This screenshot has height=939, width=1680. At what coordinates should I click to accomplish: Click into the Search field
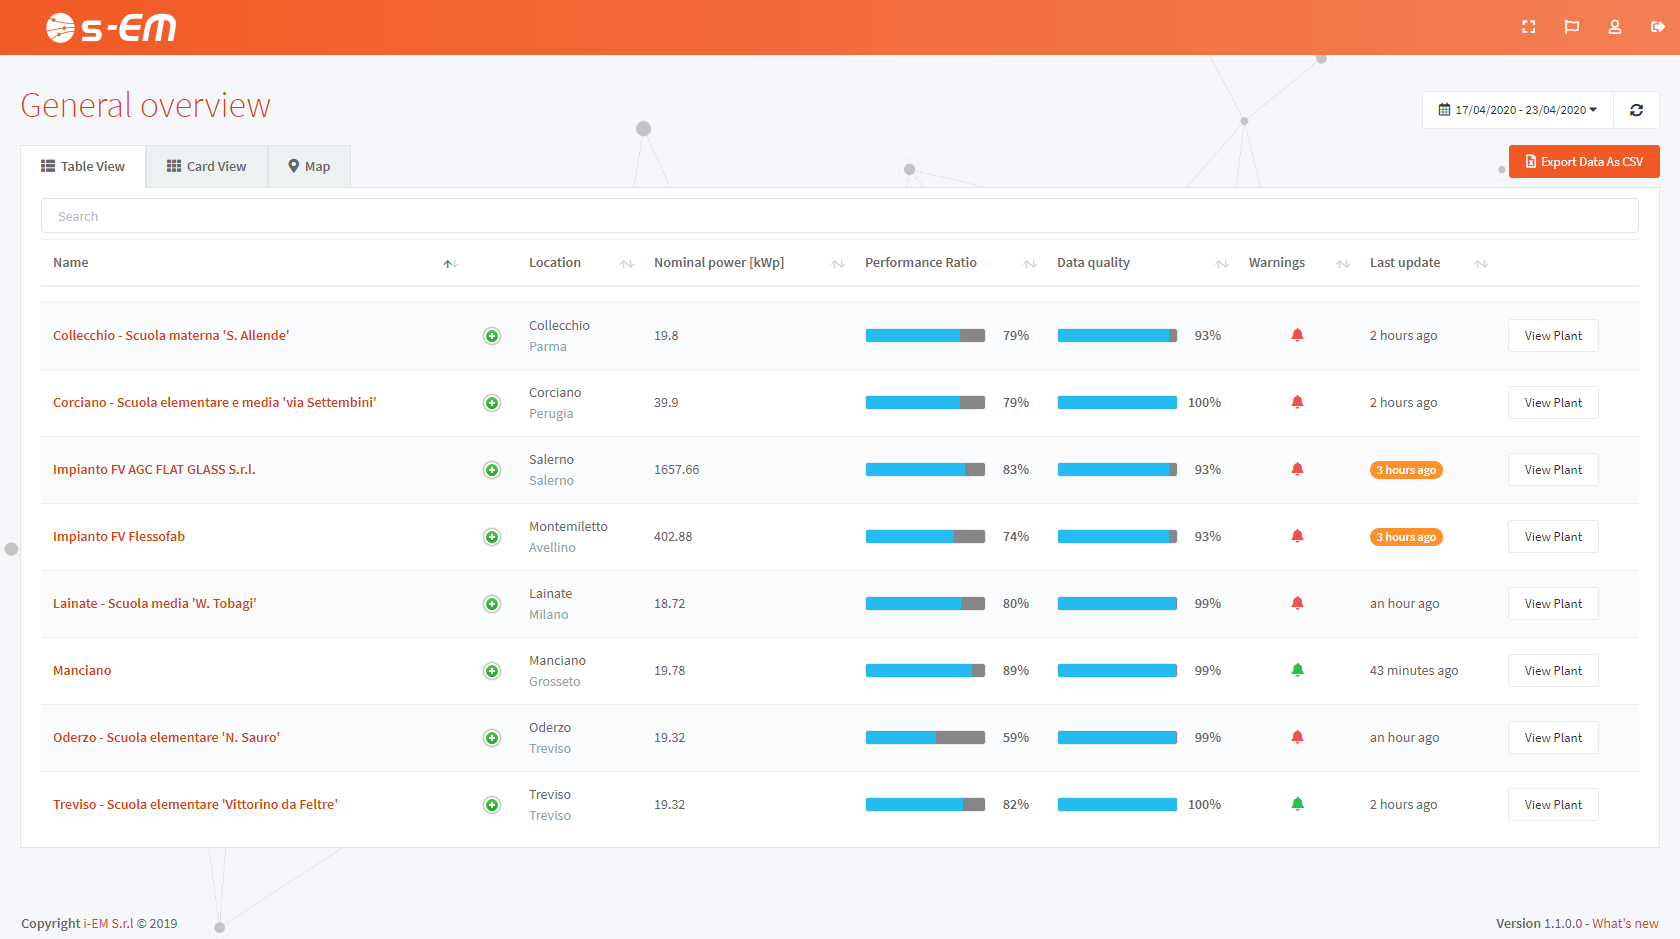839,216
